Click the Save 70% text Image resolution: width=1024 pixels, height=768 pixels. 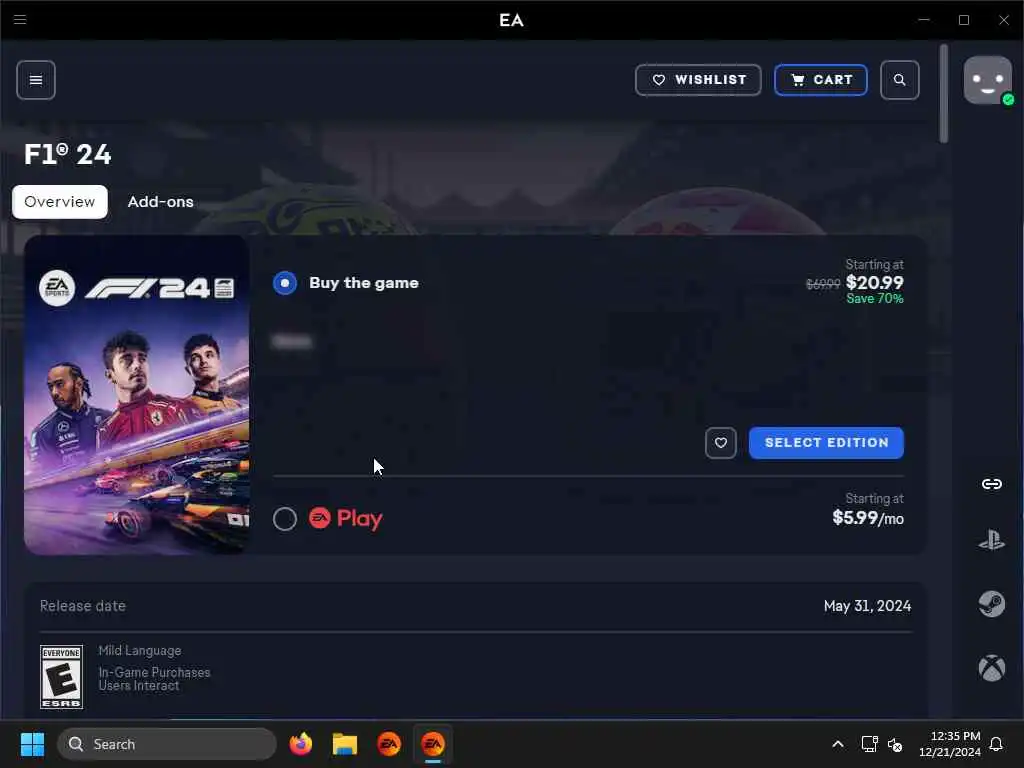874,298
